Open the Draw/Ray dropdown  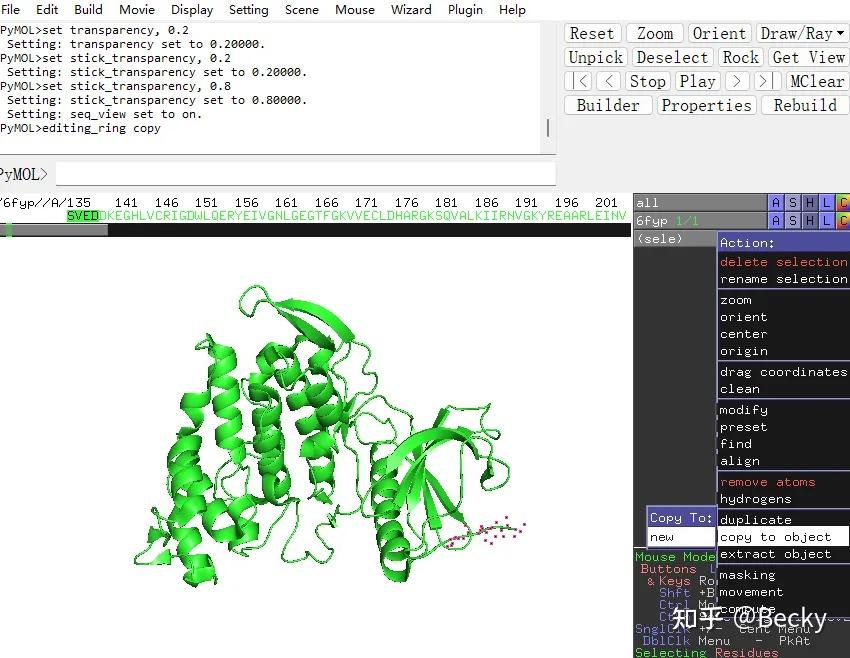(801, 34)
